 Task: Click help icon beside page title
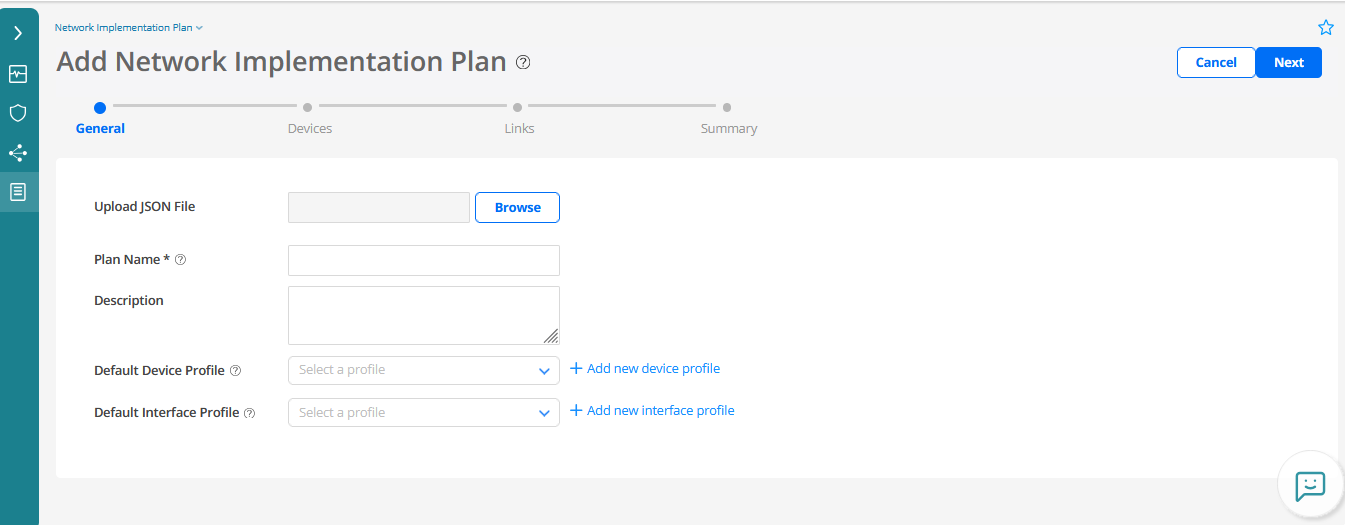coord(523,62)
